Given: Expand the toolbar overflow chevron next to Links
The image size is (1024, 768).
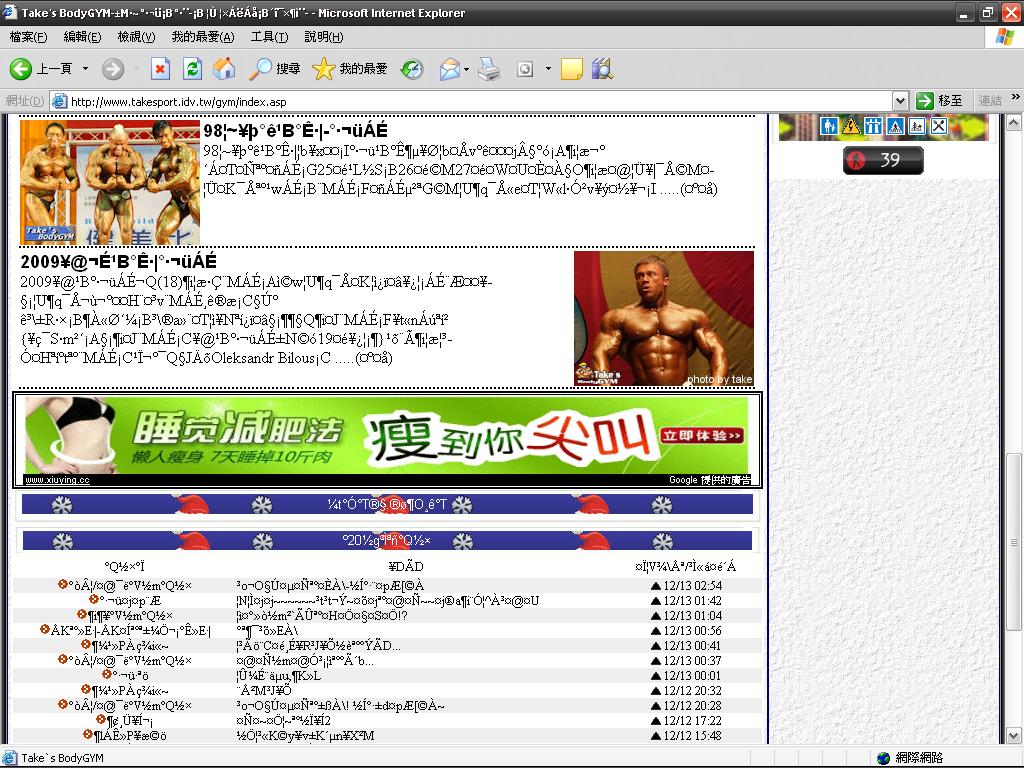Looking at the screenshot, I should point(1016,97).
